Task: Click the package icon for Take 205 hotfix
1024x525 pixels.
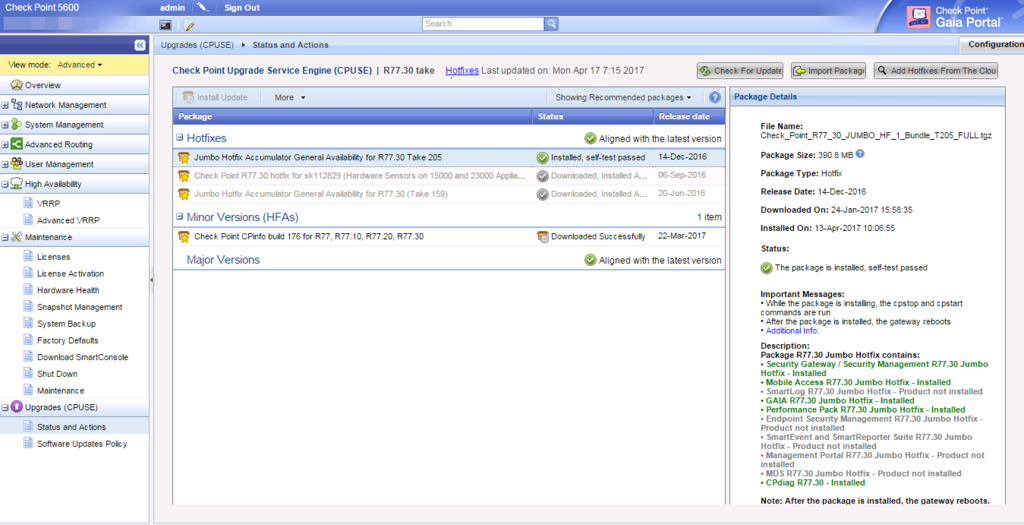Action: (184, 157)
